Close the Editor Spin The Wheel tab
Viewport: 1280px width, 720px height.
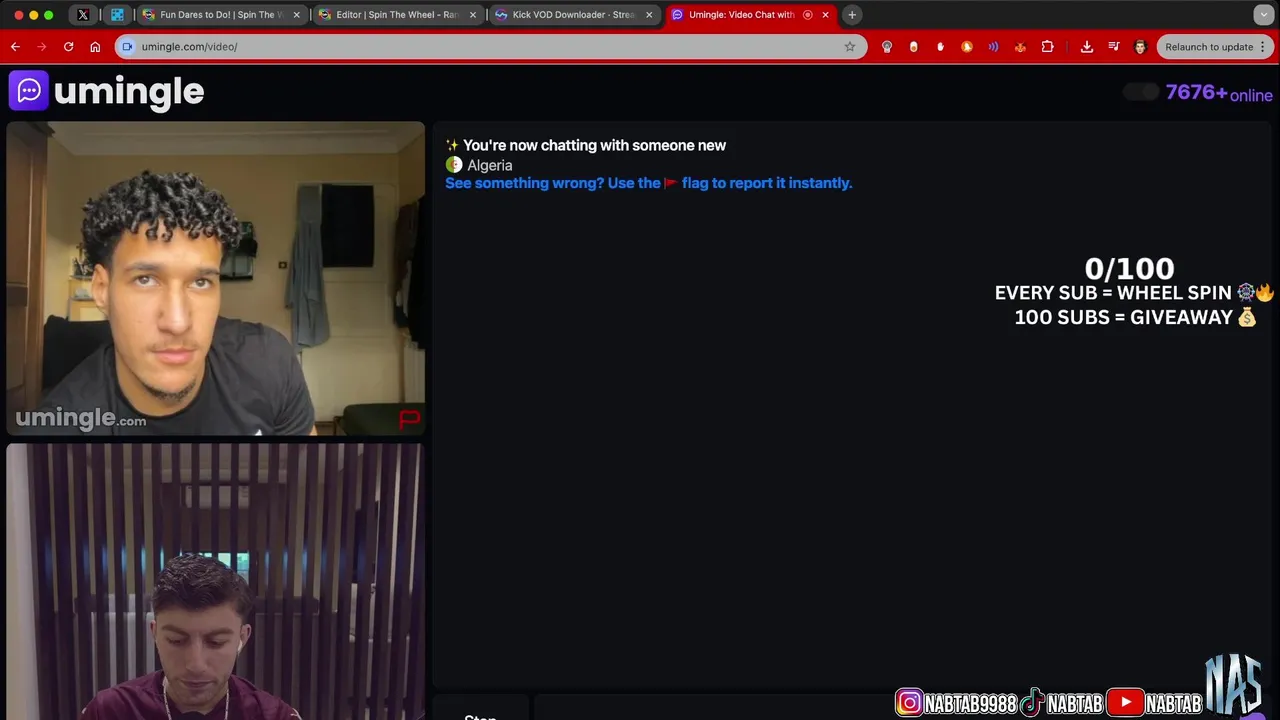[x=473, y=15]
